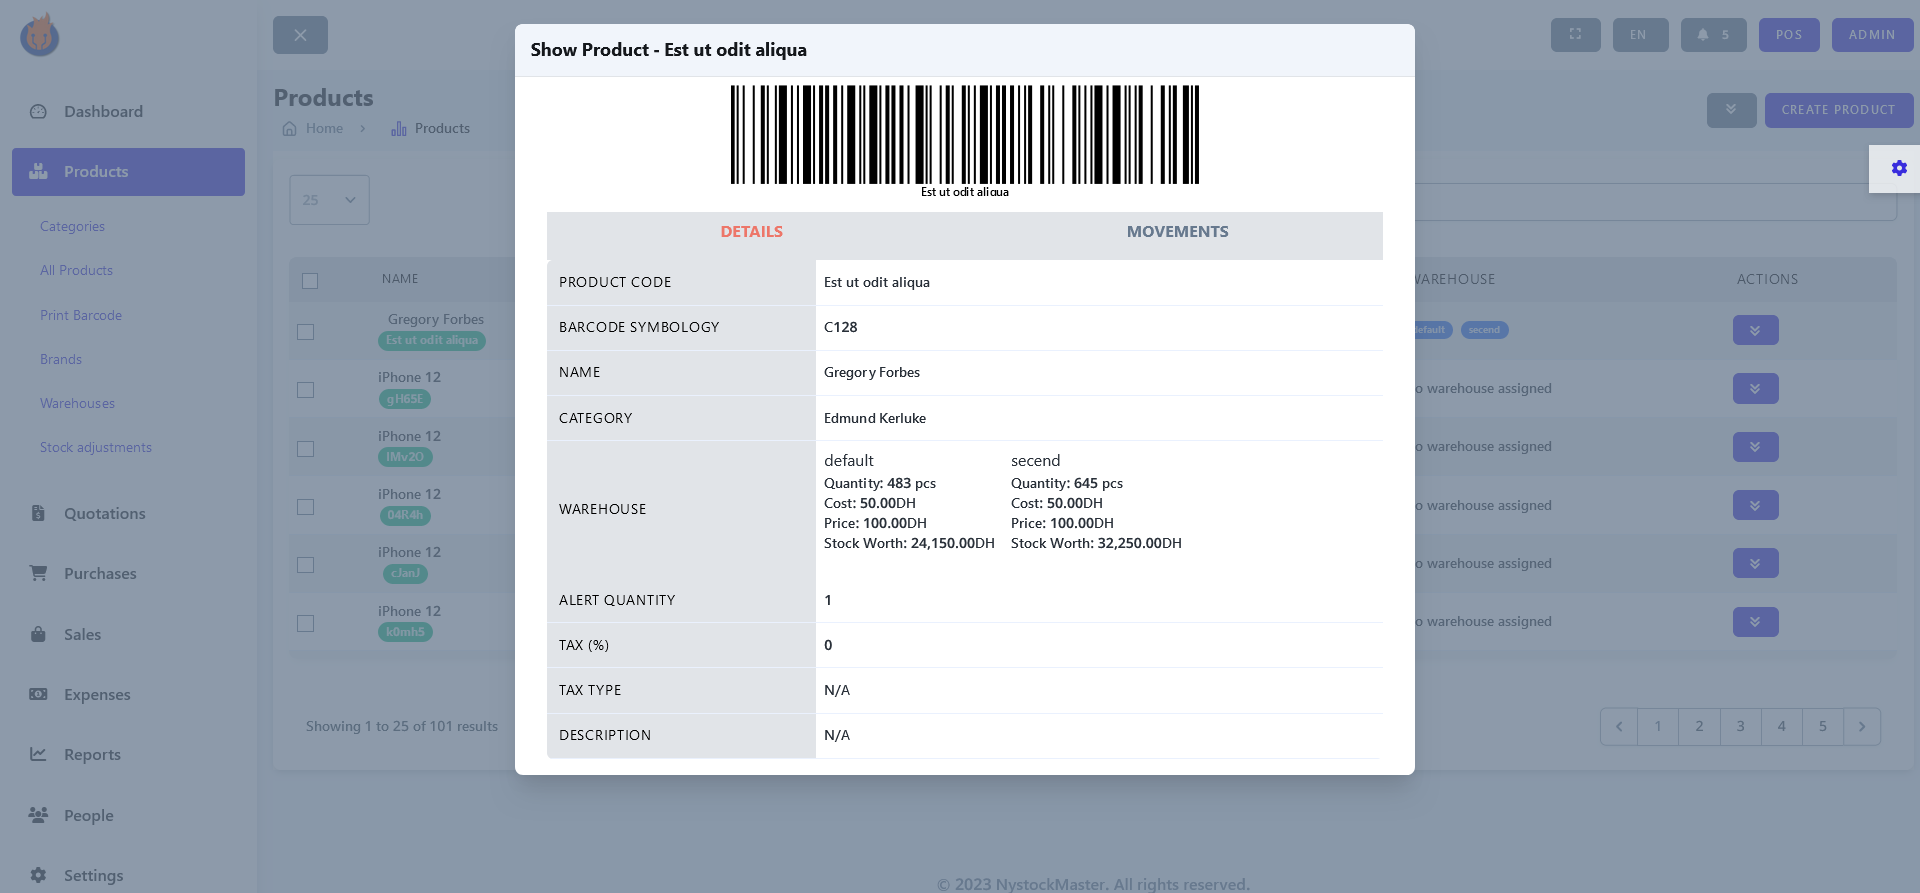This screenshot has height=893, width=1920.
Task: Open the ADMIN user menu
Action: [x=1872, y=34]
